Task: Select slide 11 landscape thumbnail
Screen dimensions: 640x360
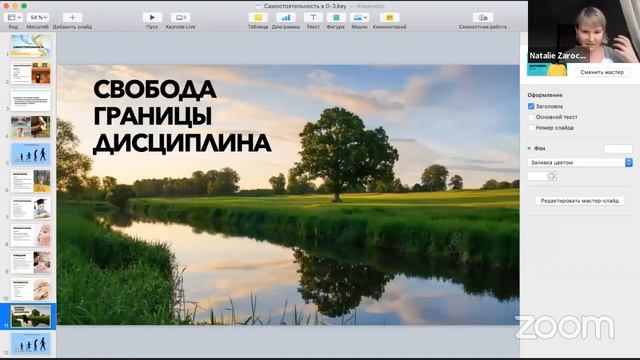Action: pyautogui.click(x=31, y=316)
